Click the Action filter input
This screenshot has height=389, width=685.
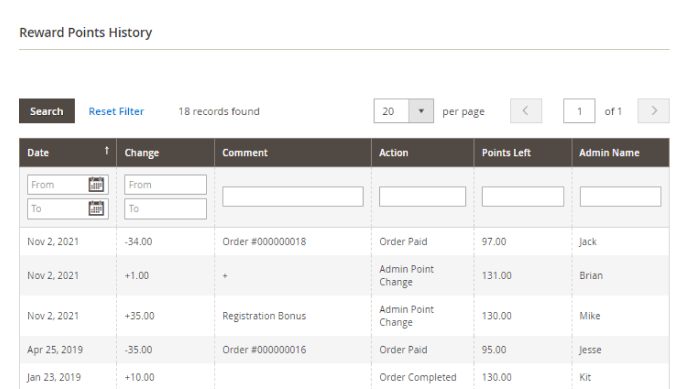(x=422, y=197)
